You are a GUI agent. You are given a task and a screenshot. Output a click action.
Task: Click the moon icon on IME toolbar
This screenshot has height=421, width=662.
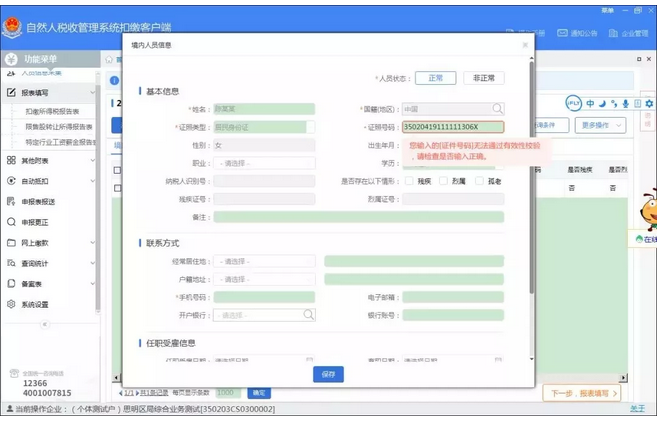tap(602, 103)
